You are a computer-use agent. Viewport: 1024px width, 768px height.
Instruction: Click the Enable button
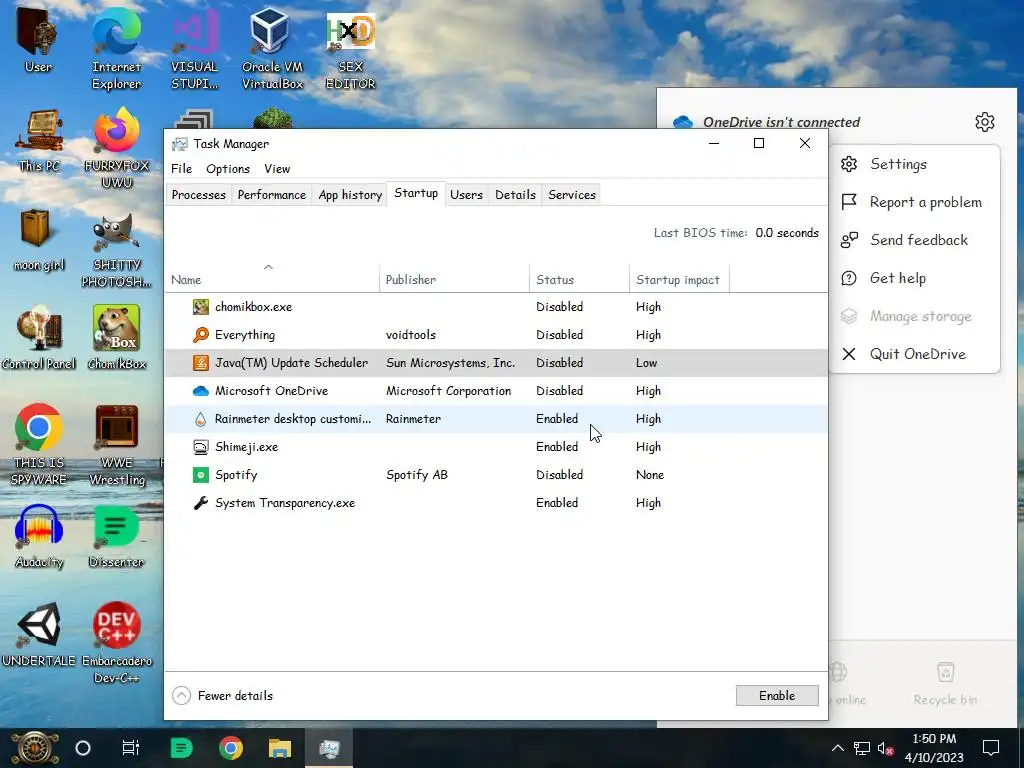[x=777, y=696]
